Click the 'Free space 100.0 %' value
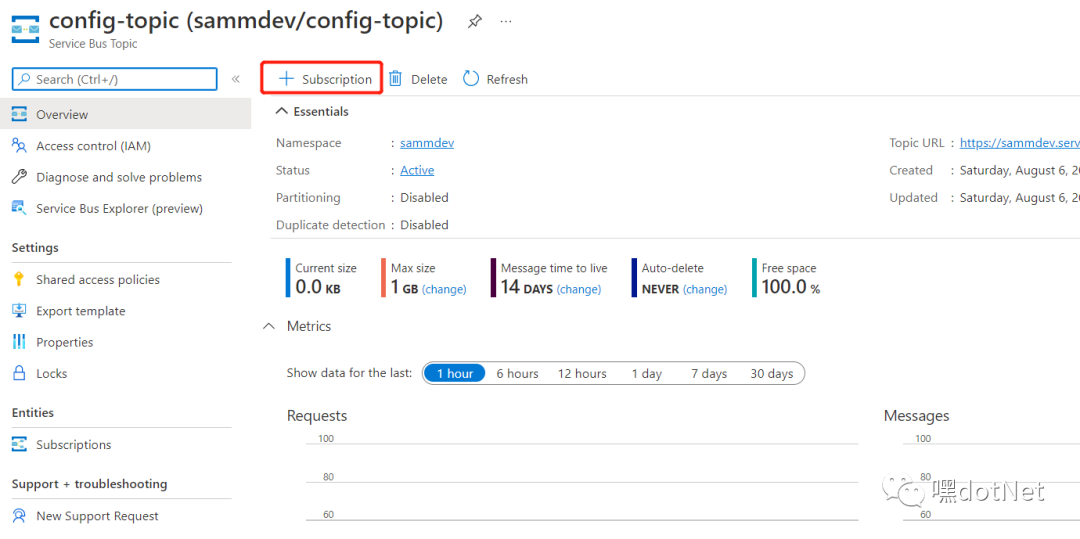The height and width of the screenshot is (539, 1080). tap(791, 288)
